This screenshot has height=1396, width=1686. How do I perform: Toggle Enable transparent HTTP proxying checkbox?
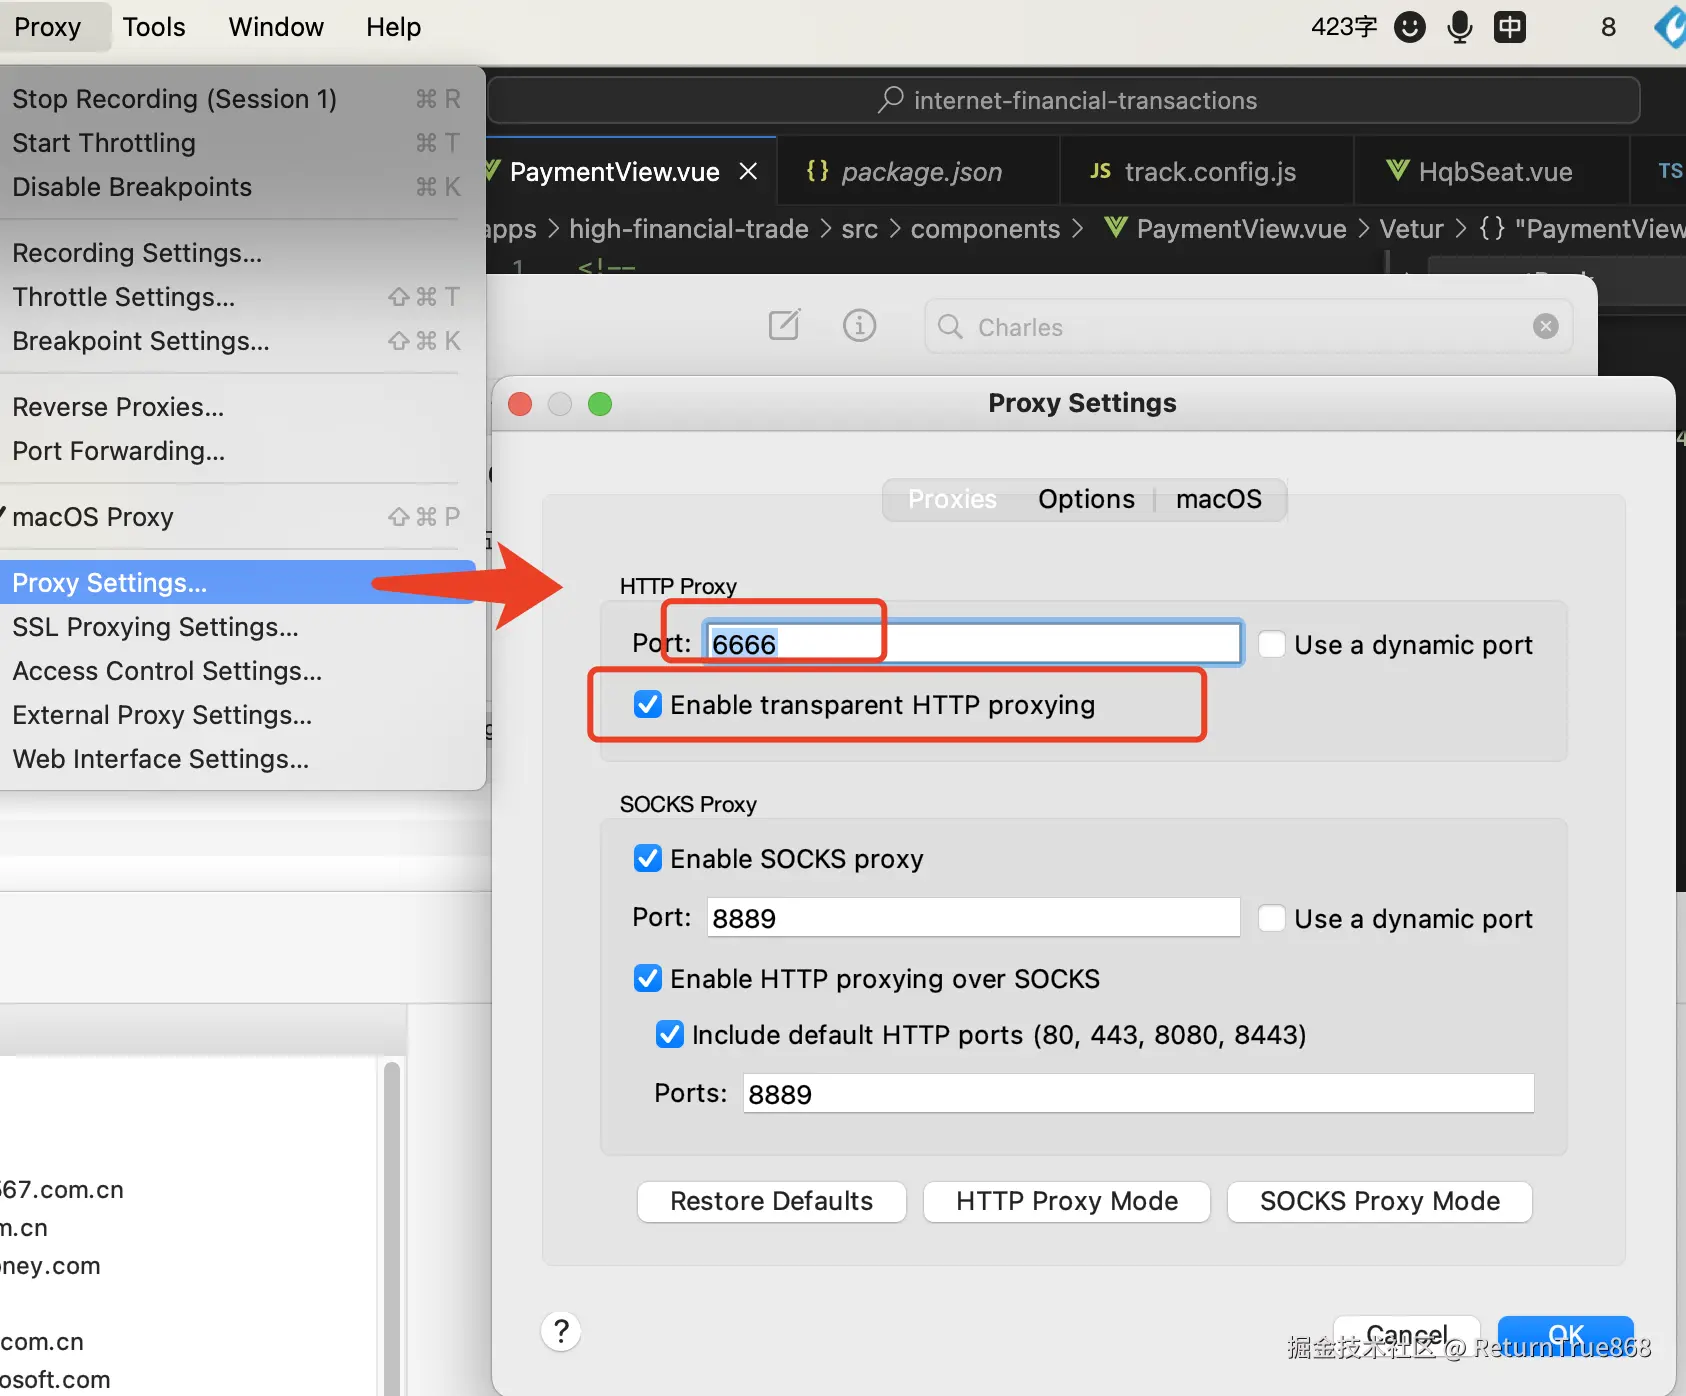(648, 705)
